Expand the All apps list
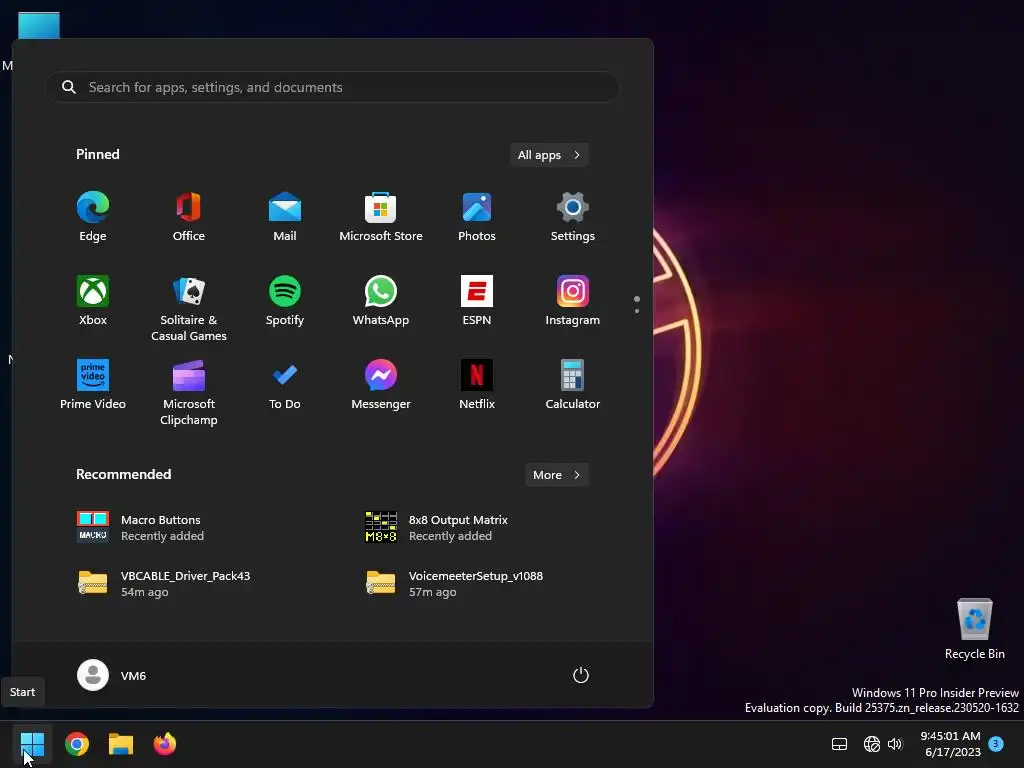Image resolution: width=1024 pixels, height=768 pixels. pos(549,155)
